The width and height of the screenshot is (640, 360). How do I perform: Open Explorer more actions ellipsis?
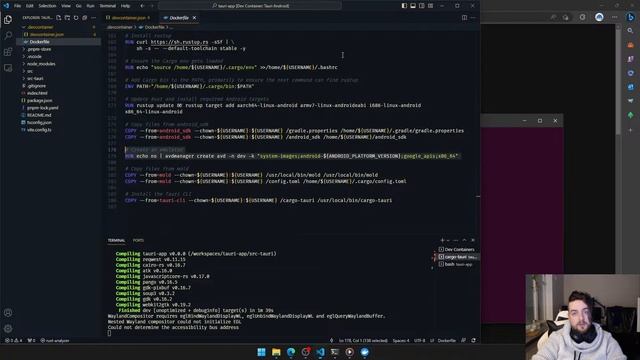[93, 18]
